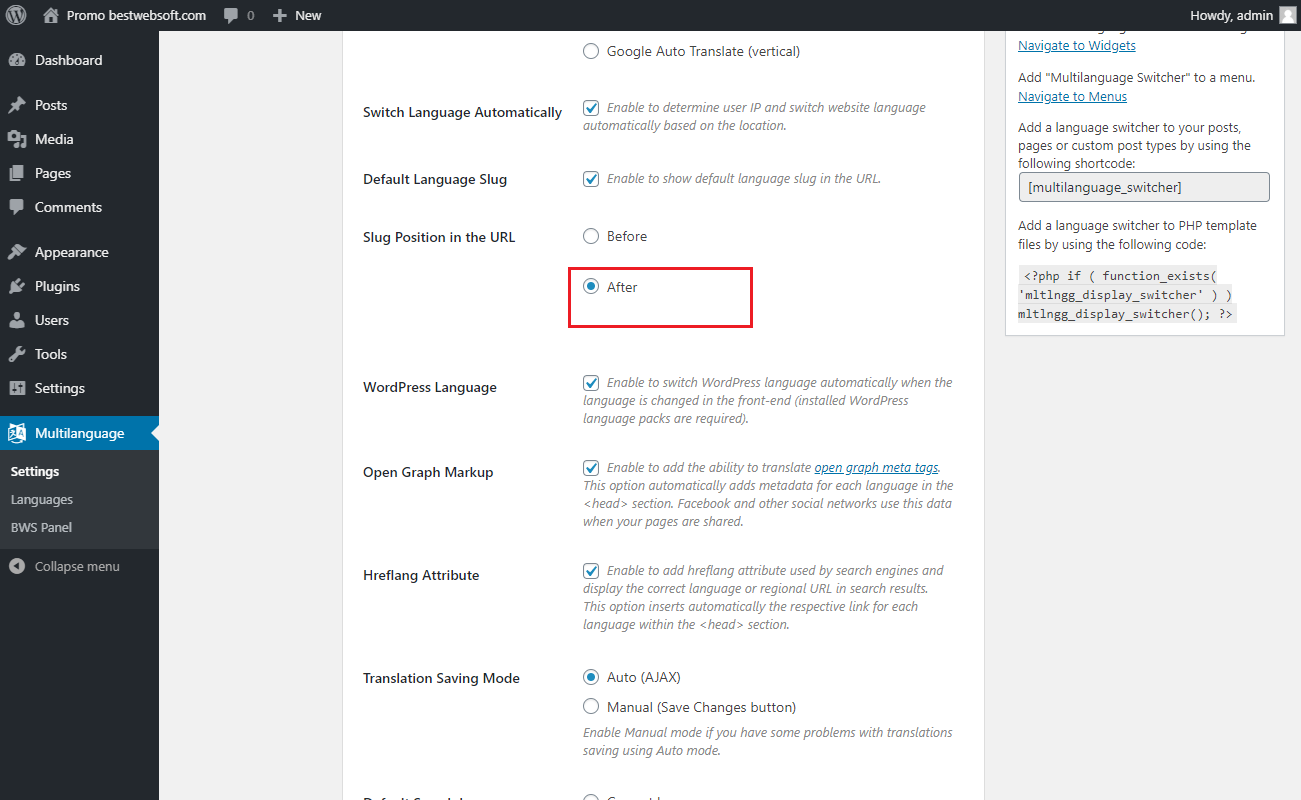Viewport: 1301px width, 800px height.
Task: Select Google Auto Translate (vertical) radio
Action: pos(591,51)
